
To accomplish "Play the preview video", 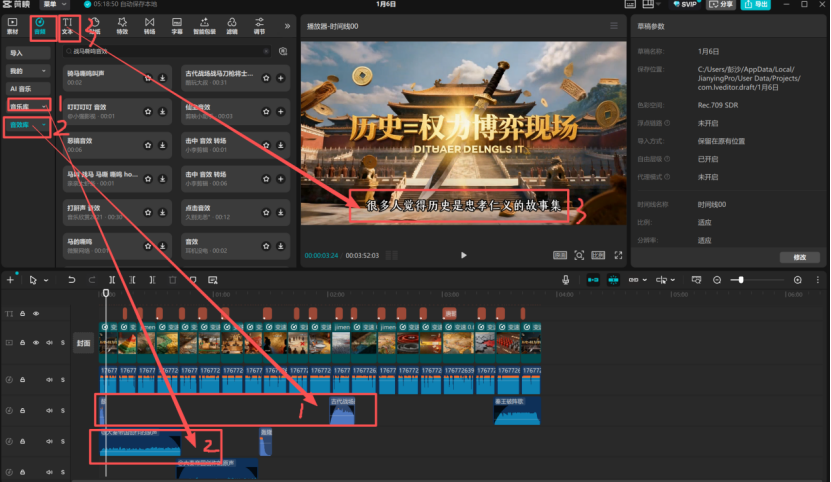I will click(464, 255).
